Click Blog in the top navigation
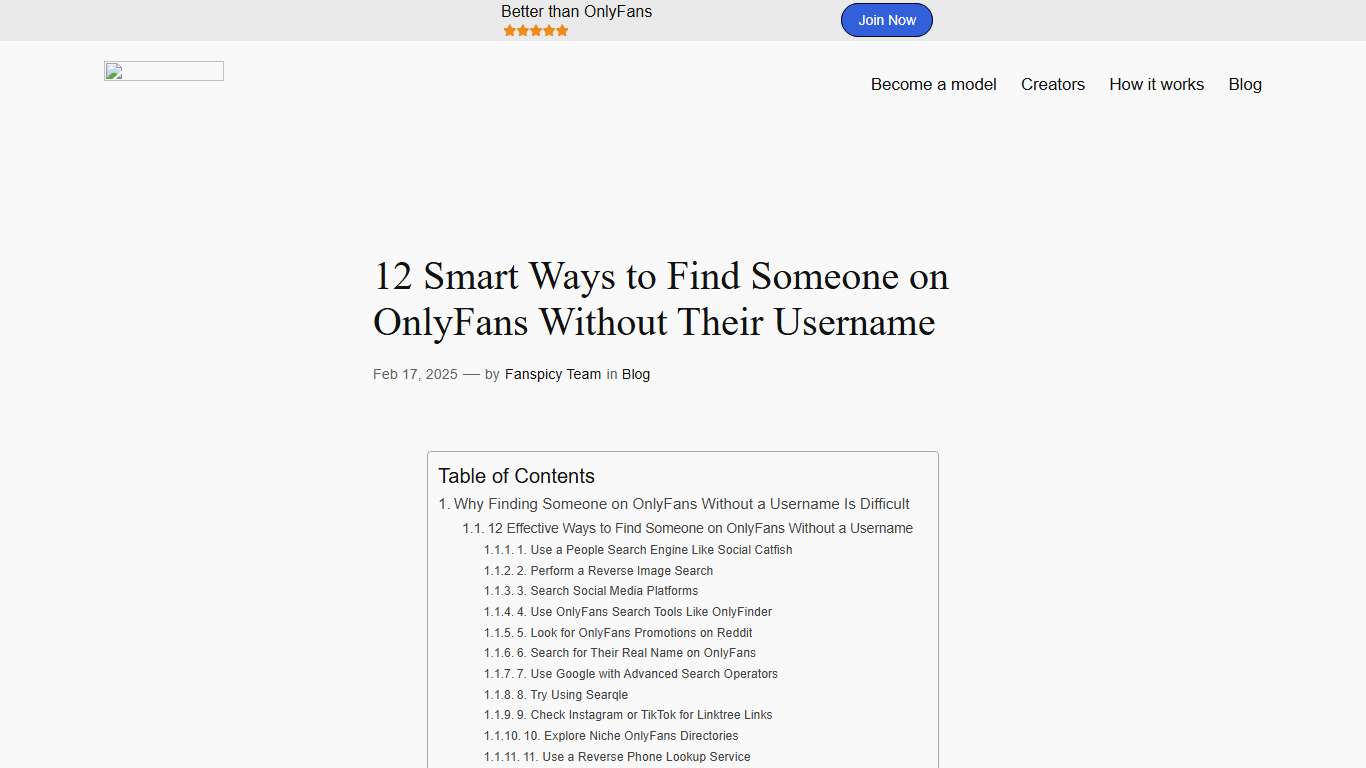The height and width of the screenshot is (768, 1366). click(x=1245, y=85)
